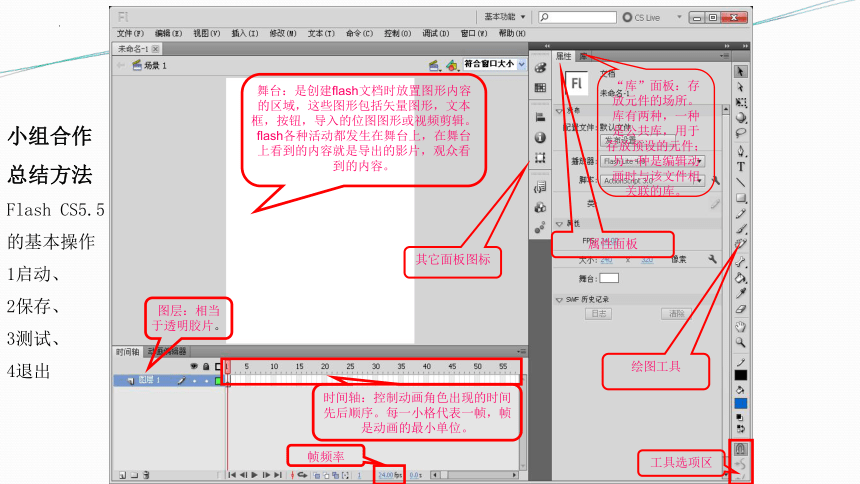Collapse the SWF 历史记录 section
860x484 pixels.
pyautogui.click(x=559, y=300)
